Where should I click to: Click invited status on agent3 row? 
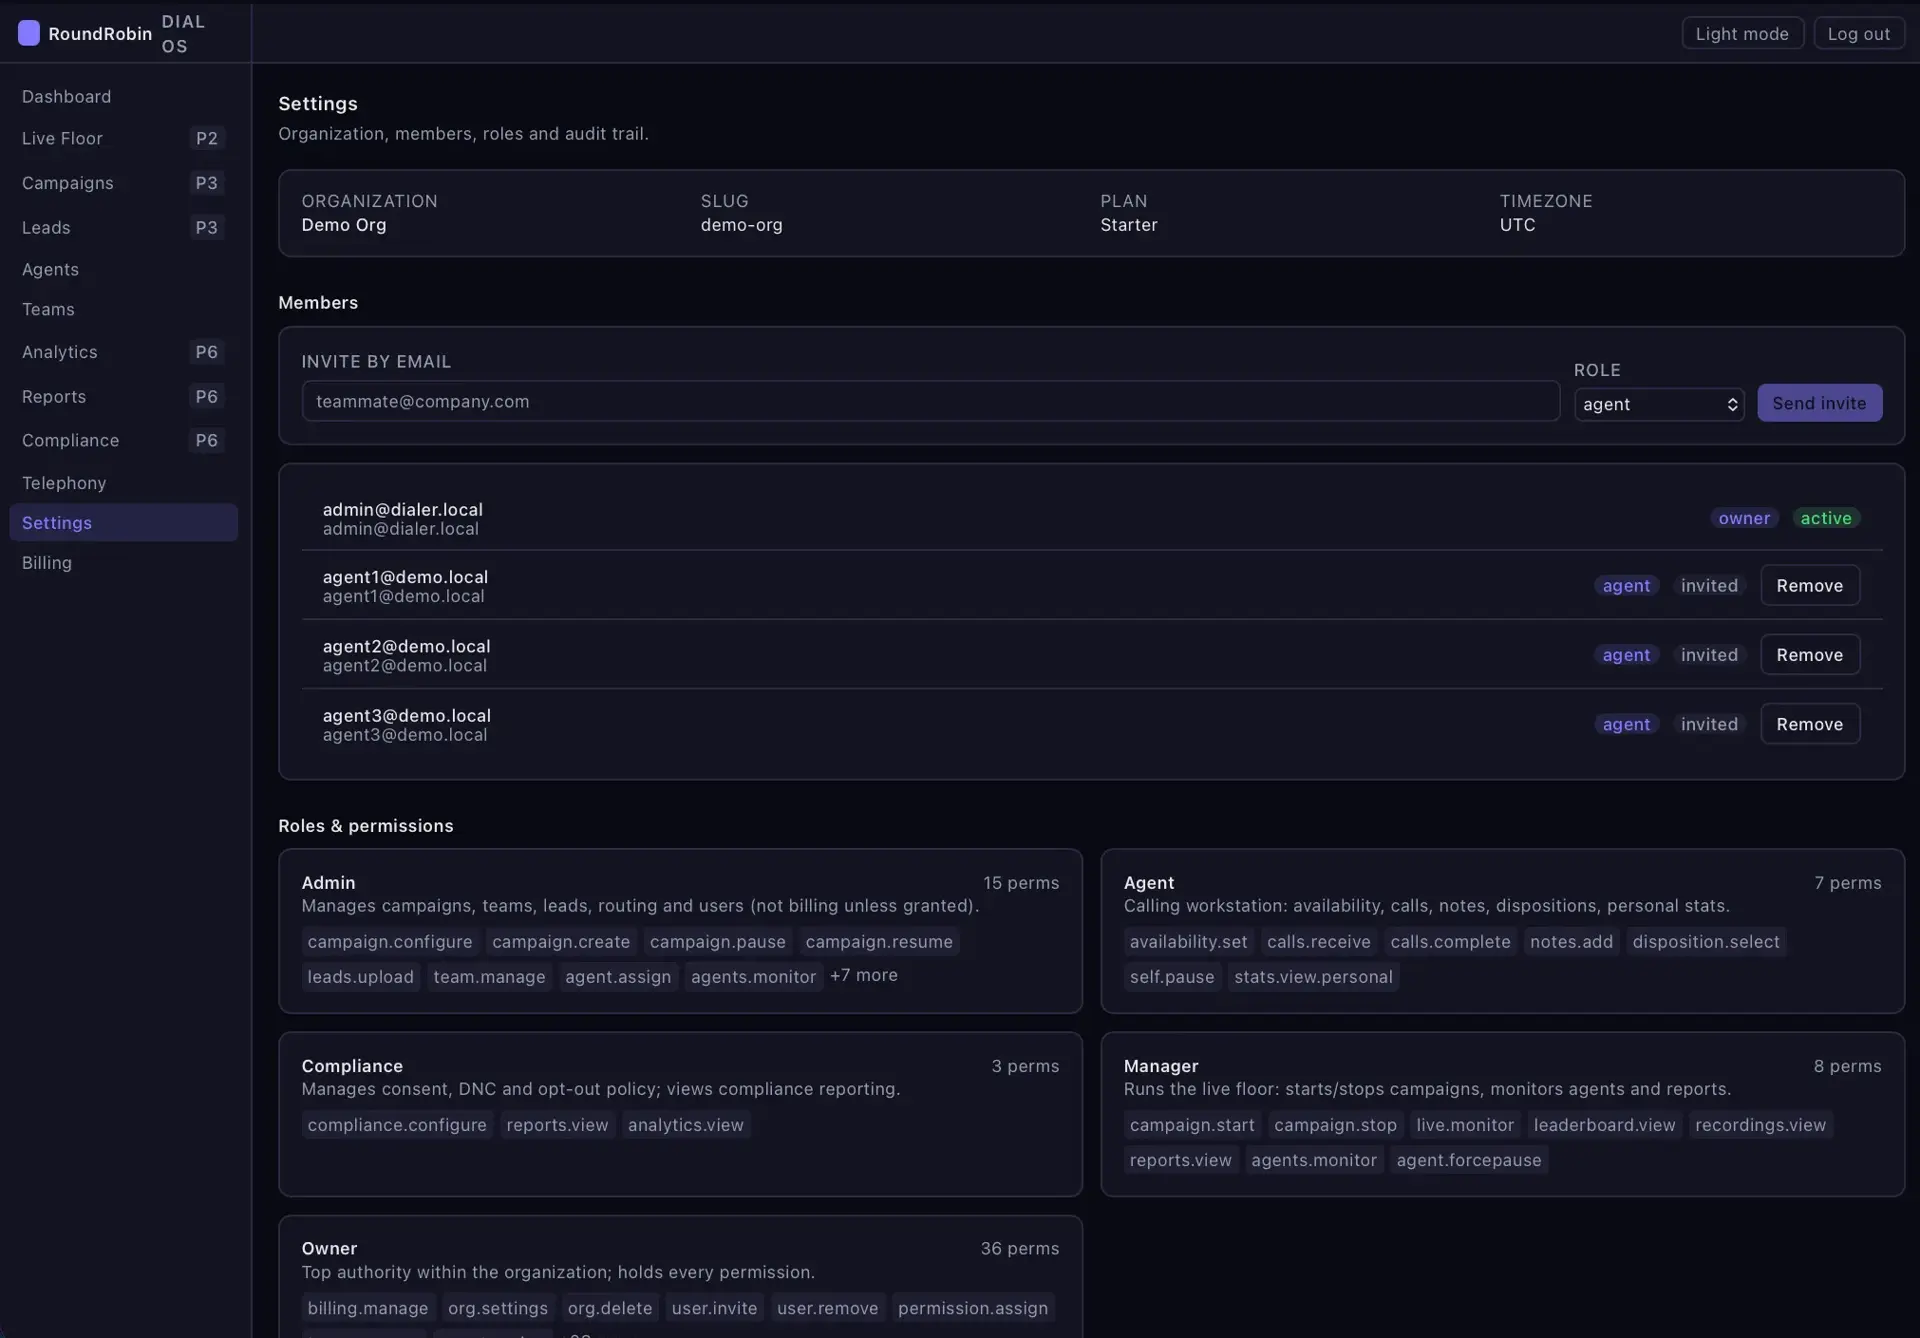click(1709, 724)
